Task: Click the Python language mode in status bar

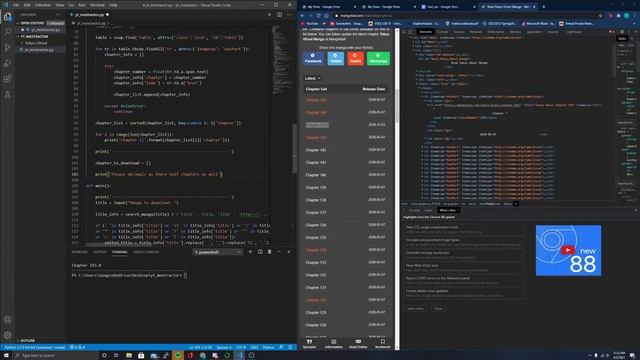Action: pos(269,347)
